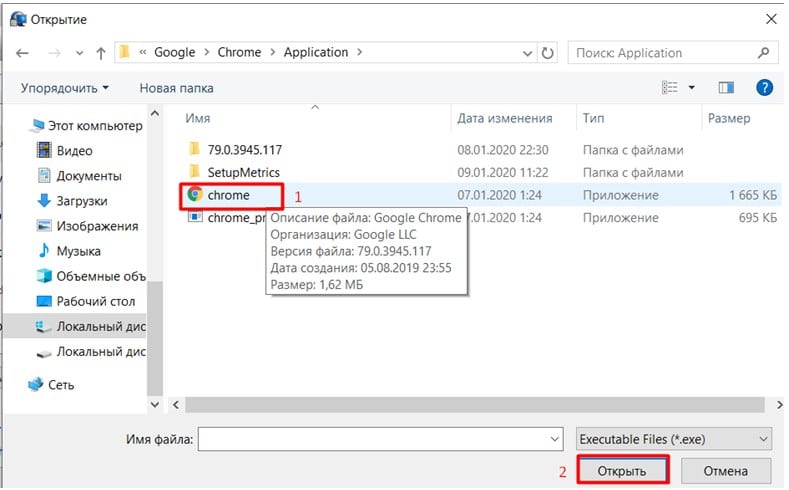Click the Новая папка button
This screenshot has width=789, height=490.
tap(176, 88)
